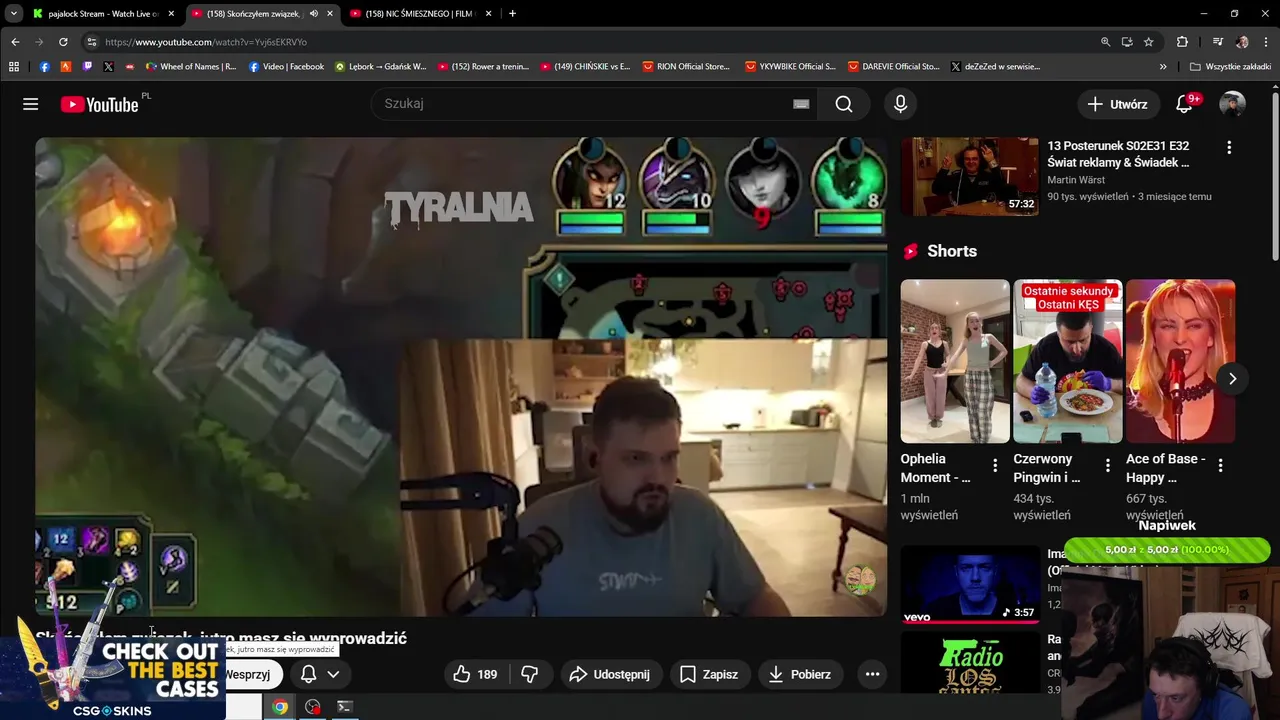
Task: Open the X bookmark icon
Action: 109,67
